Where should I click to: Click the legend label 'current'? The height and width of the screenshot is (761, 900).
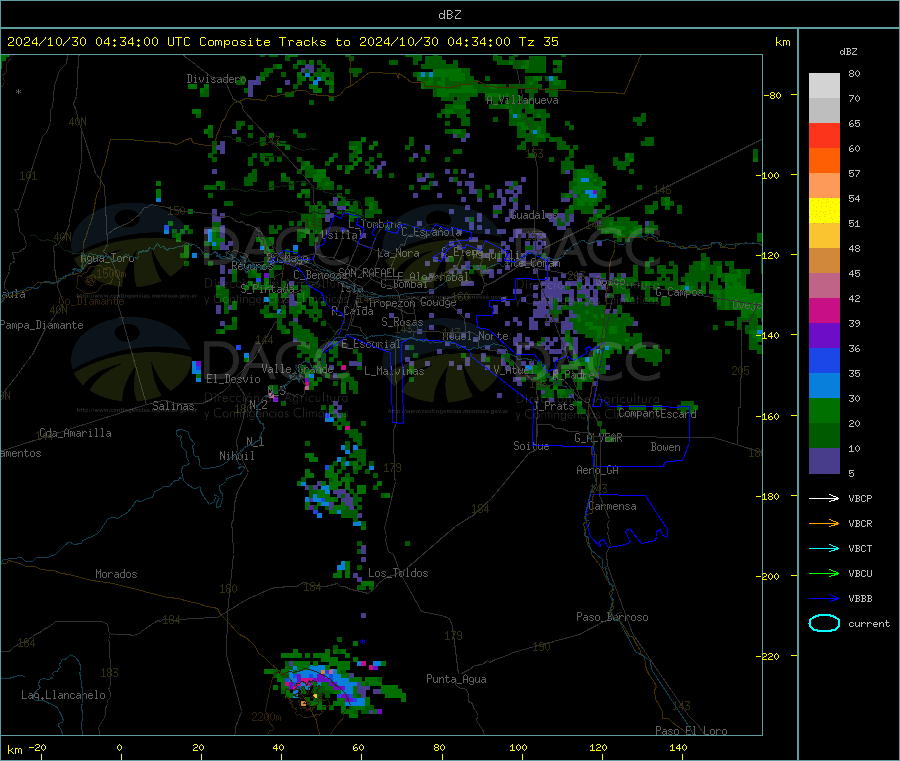tap(869, 623)
